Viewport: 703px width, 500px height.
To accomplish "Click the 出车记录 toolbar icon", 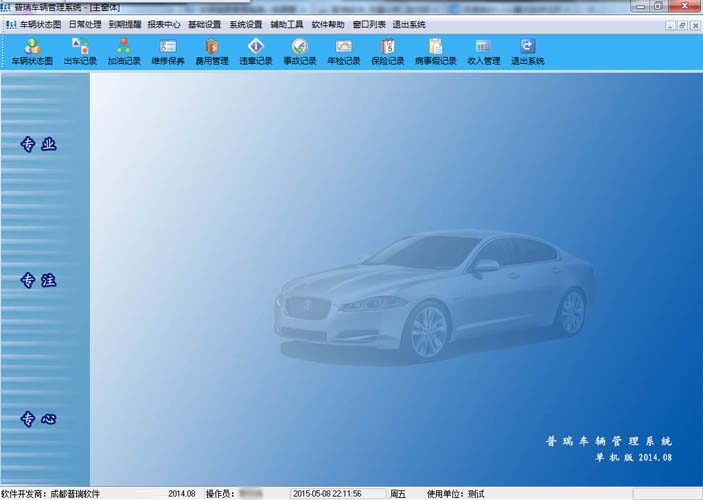I will click(79, 51).
